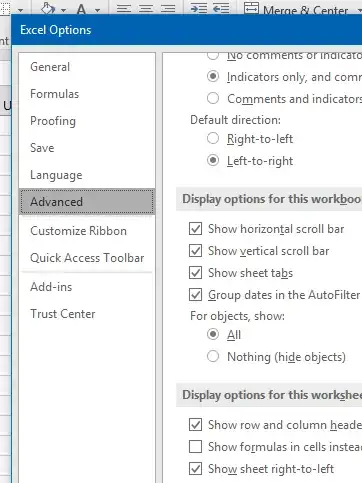Toggle Show horizontal scroll bar checkbox
Screen dimensions: 362x483
(x=195, y=229)
